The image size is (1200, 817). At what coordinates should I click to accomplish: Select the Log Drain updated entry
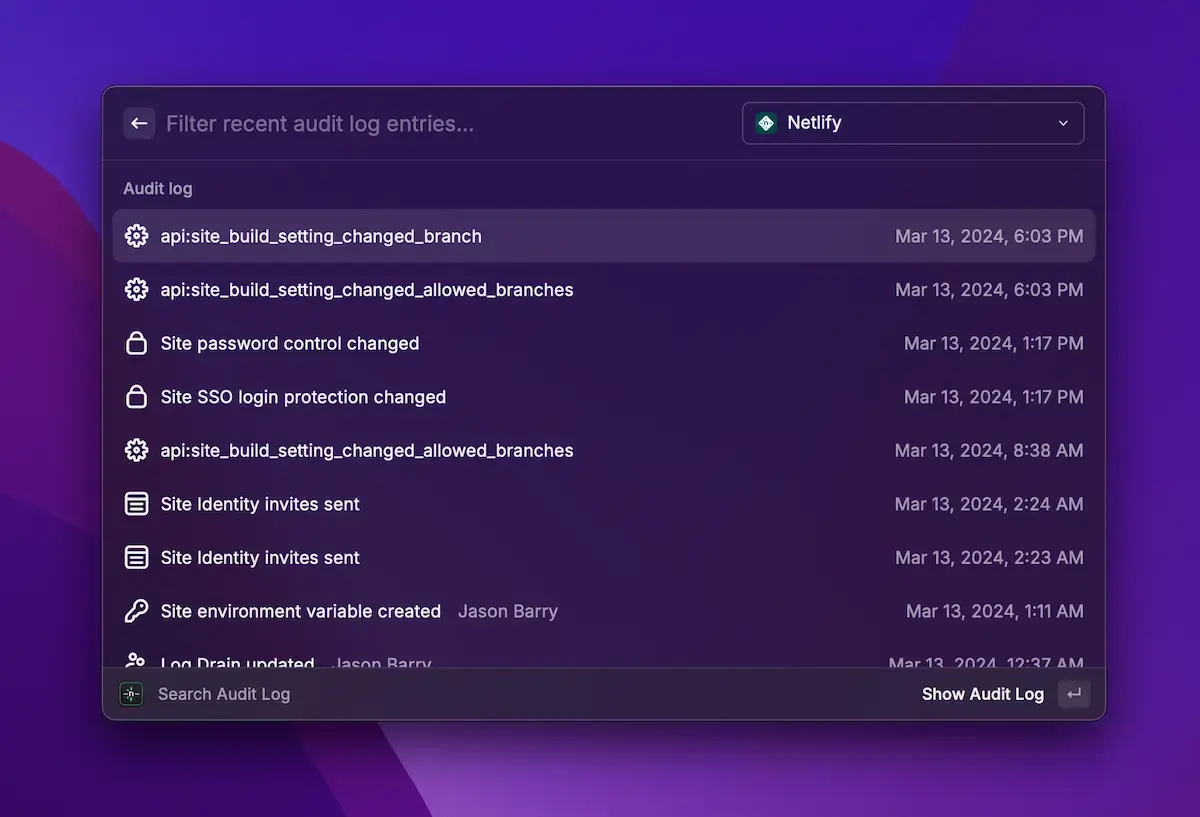(x=237, y=661)
